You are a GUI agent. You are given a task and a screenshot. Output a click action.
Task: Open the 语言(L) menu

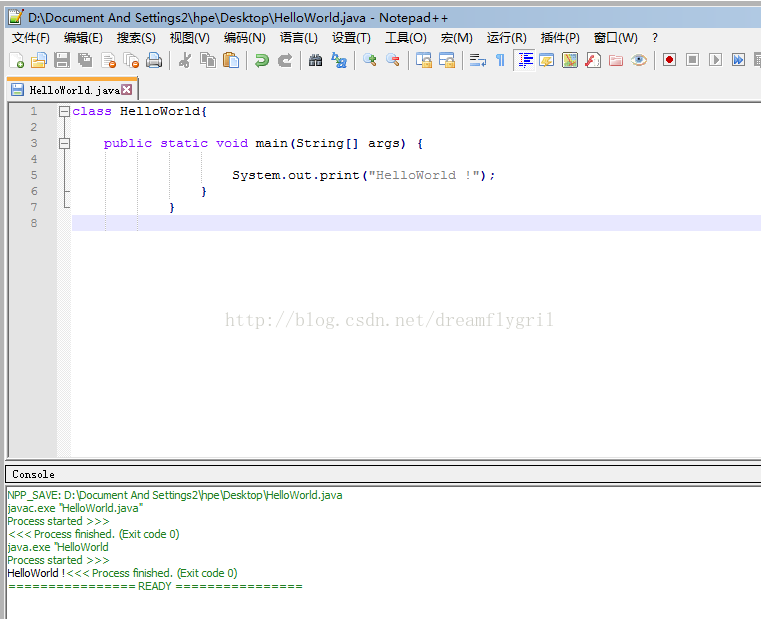(298, 38)
